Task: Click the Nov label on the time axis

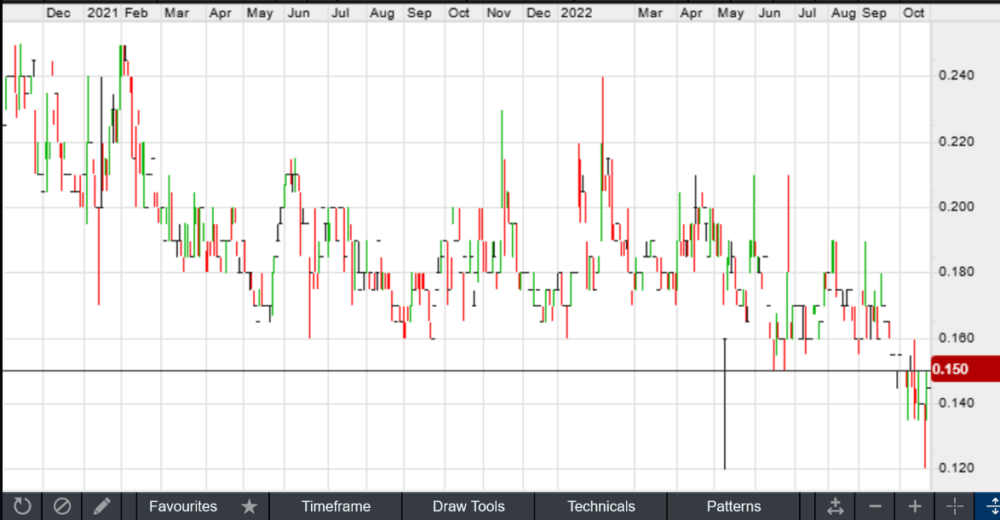Action: (x=498, y=13)
